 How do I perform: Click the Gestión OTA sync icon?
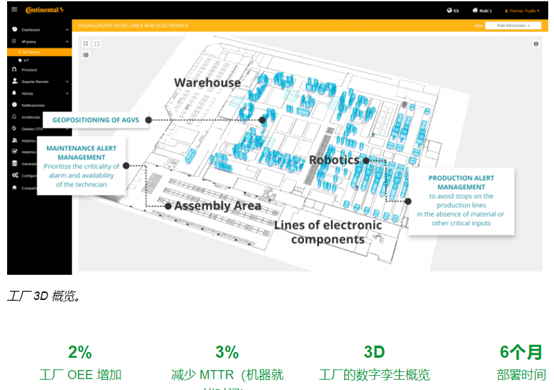click(14, 128)
